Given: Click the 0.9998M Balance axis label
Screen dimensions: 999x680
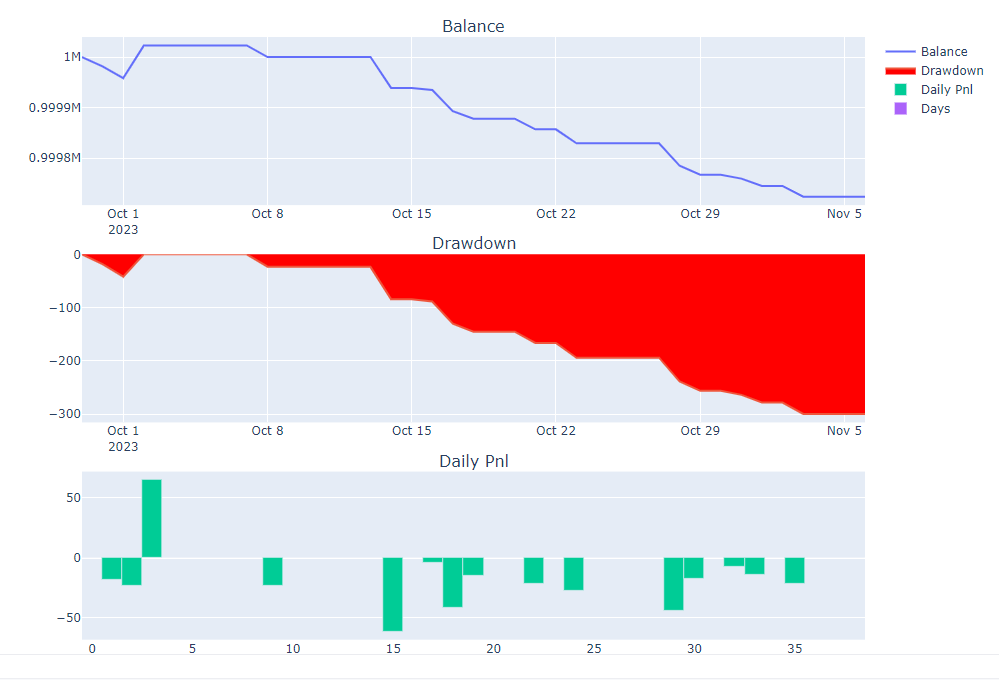Looking at the screenshot, I should (55, 158).
